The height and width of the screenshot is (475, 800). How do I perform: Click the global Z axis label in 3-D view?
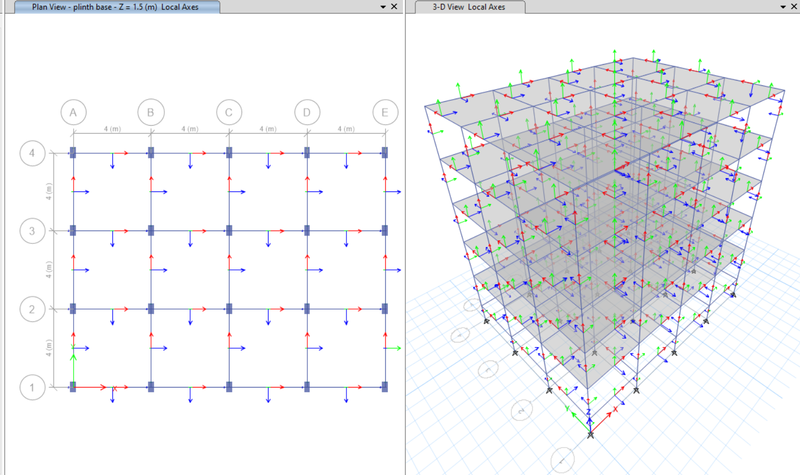click(x=588, y=412)
